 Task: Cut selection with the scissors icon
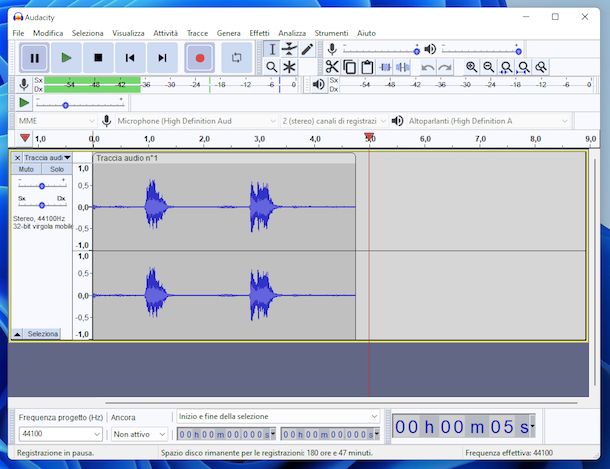point(332,67)
